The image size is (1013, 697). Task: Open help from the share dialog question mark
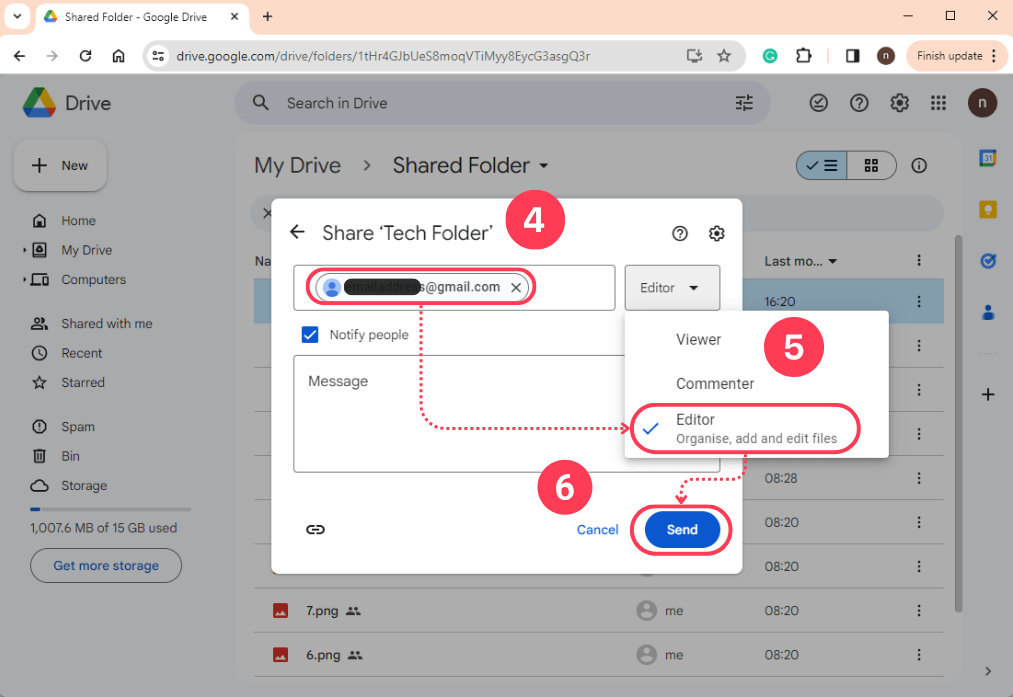(680, 233)
